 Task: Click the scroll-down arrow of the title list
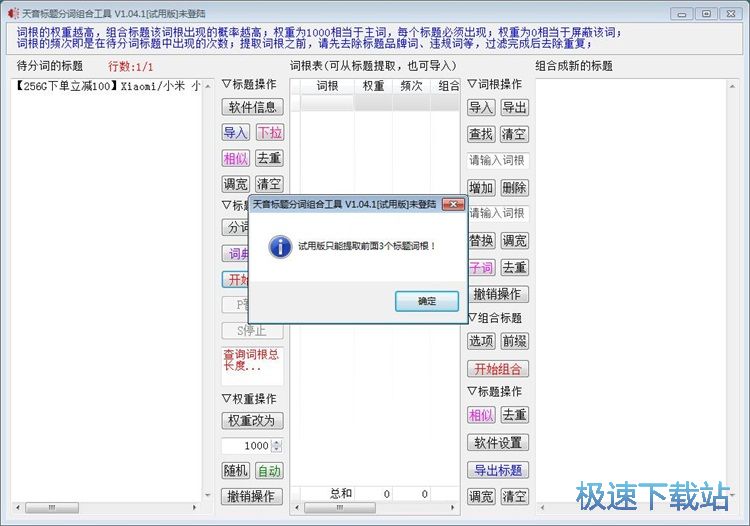pyautogui.click(x=208, y=495)
